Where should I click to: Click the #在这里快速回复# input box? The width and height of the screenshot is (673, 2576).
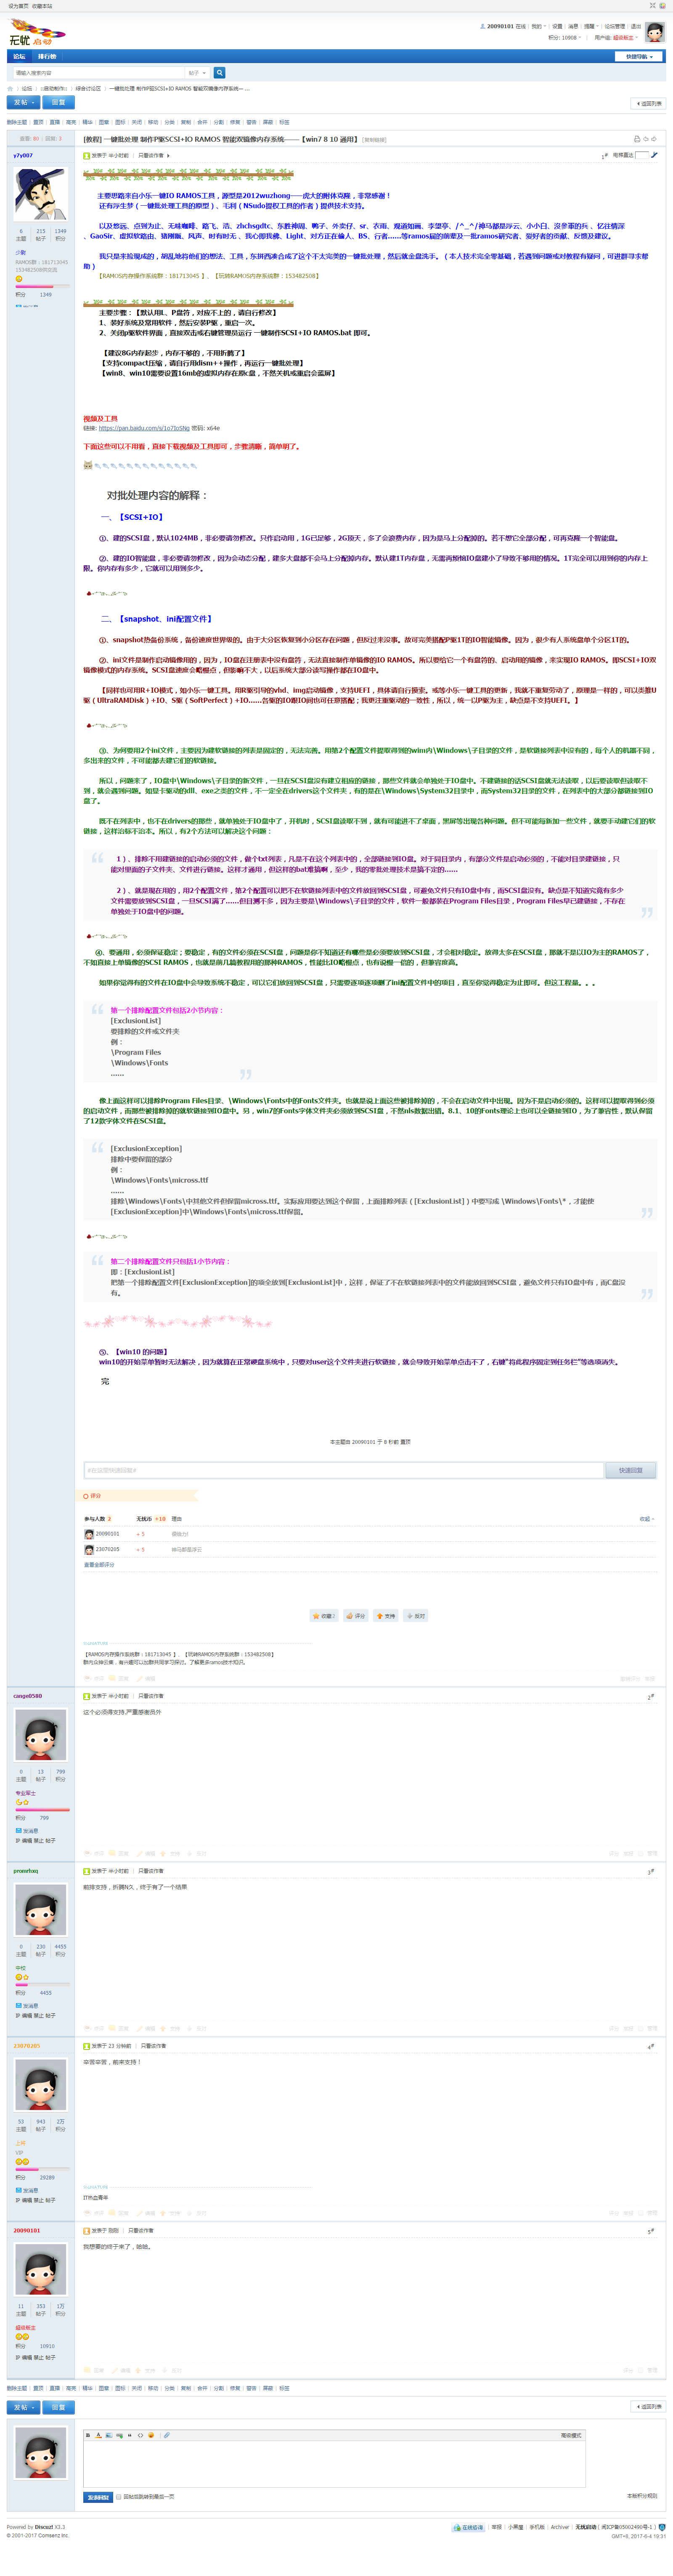tap(344, 1470)
